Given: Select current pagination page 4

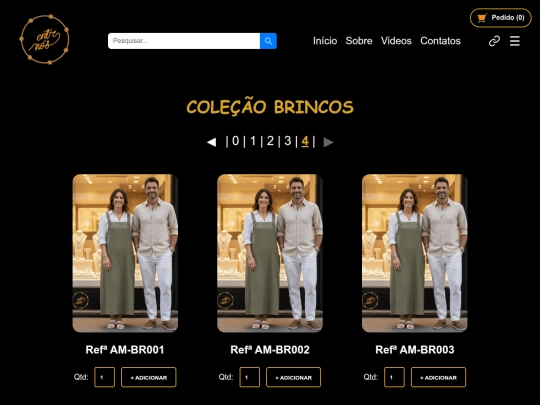Looking at the screenshot, I should point(305,141).
